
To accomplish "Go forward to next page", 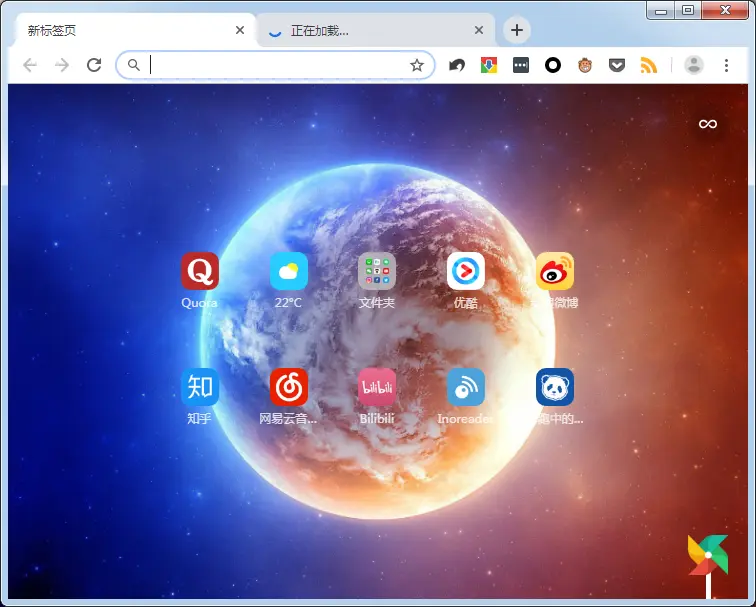I will coord(62,65).
